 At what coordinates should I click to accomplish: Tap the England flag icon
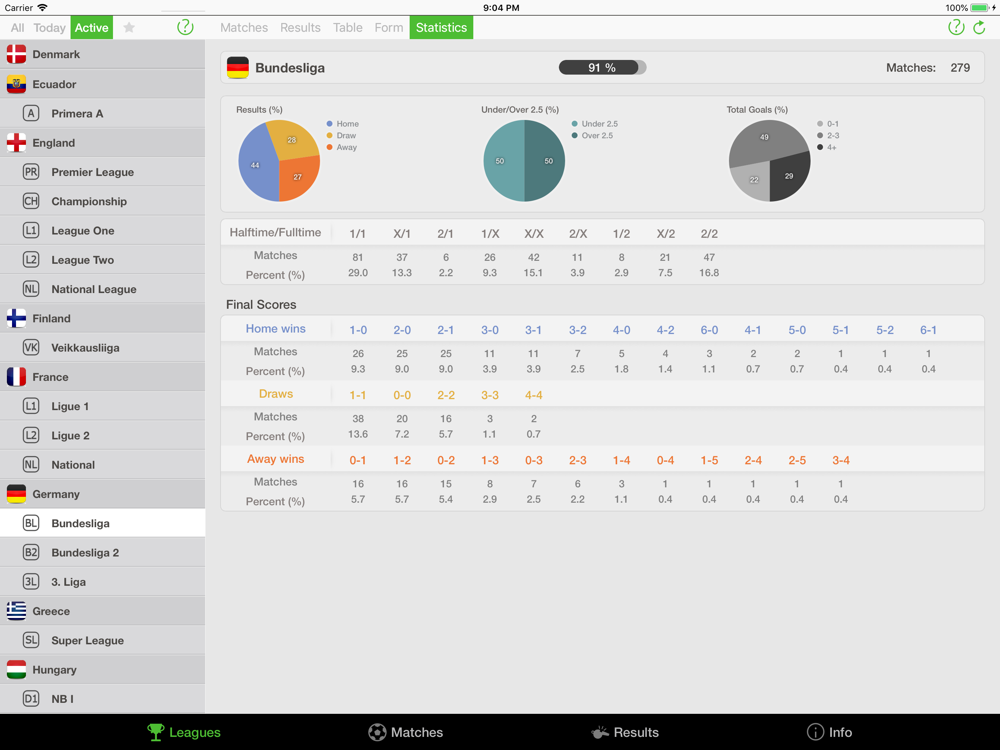point(17,142)
